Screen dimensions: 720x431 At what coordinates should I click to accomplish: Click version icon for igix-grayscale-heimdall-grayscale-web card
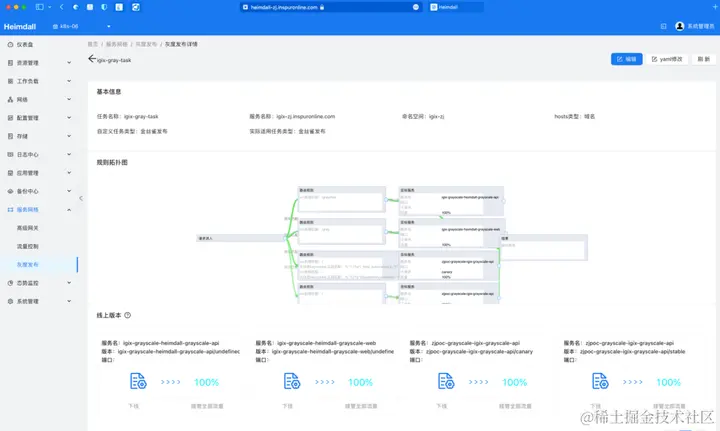click(x=292, y=381)
